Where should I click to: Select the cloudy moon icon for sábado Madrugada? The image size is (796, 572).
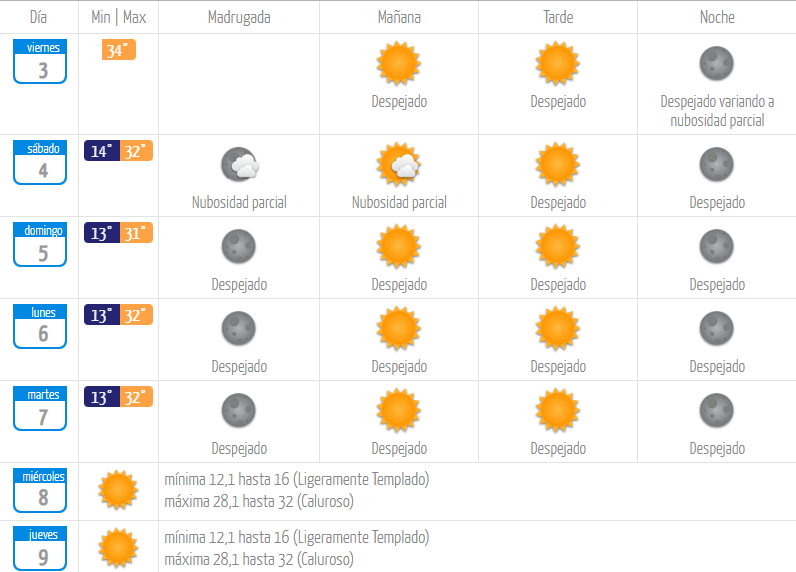(240, 164)
